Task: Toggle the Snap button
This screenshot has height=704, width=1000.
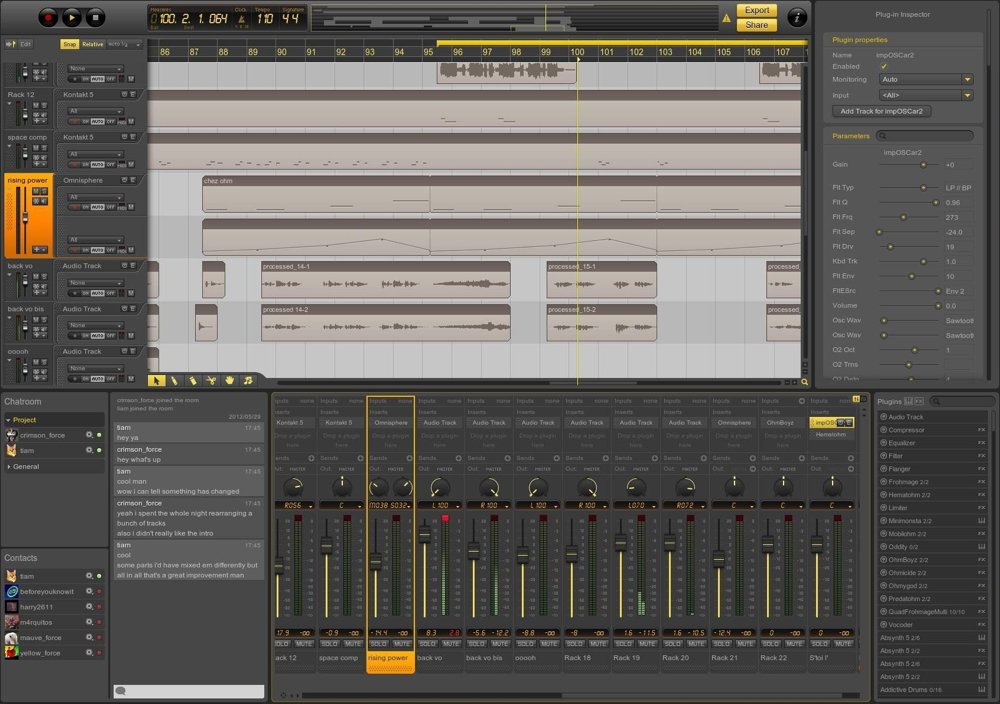Action: pyautogui.click(x=69, y=44)
